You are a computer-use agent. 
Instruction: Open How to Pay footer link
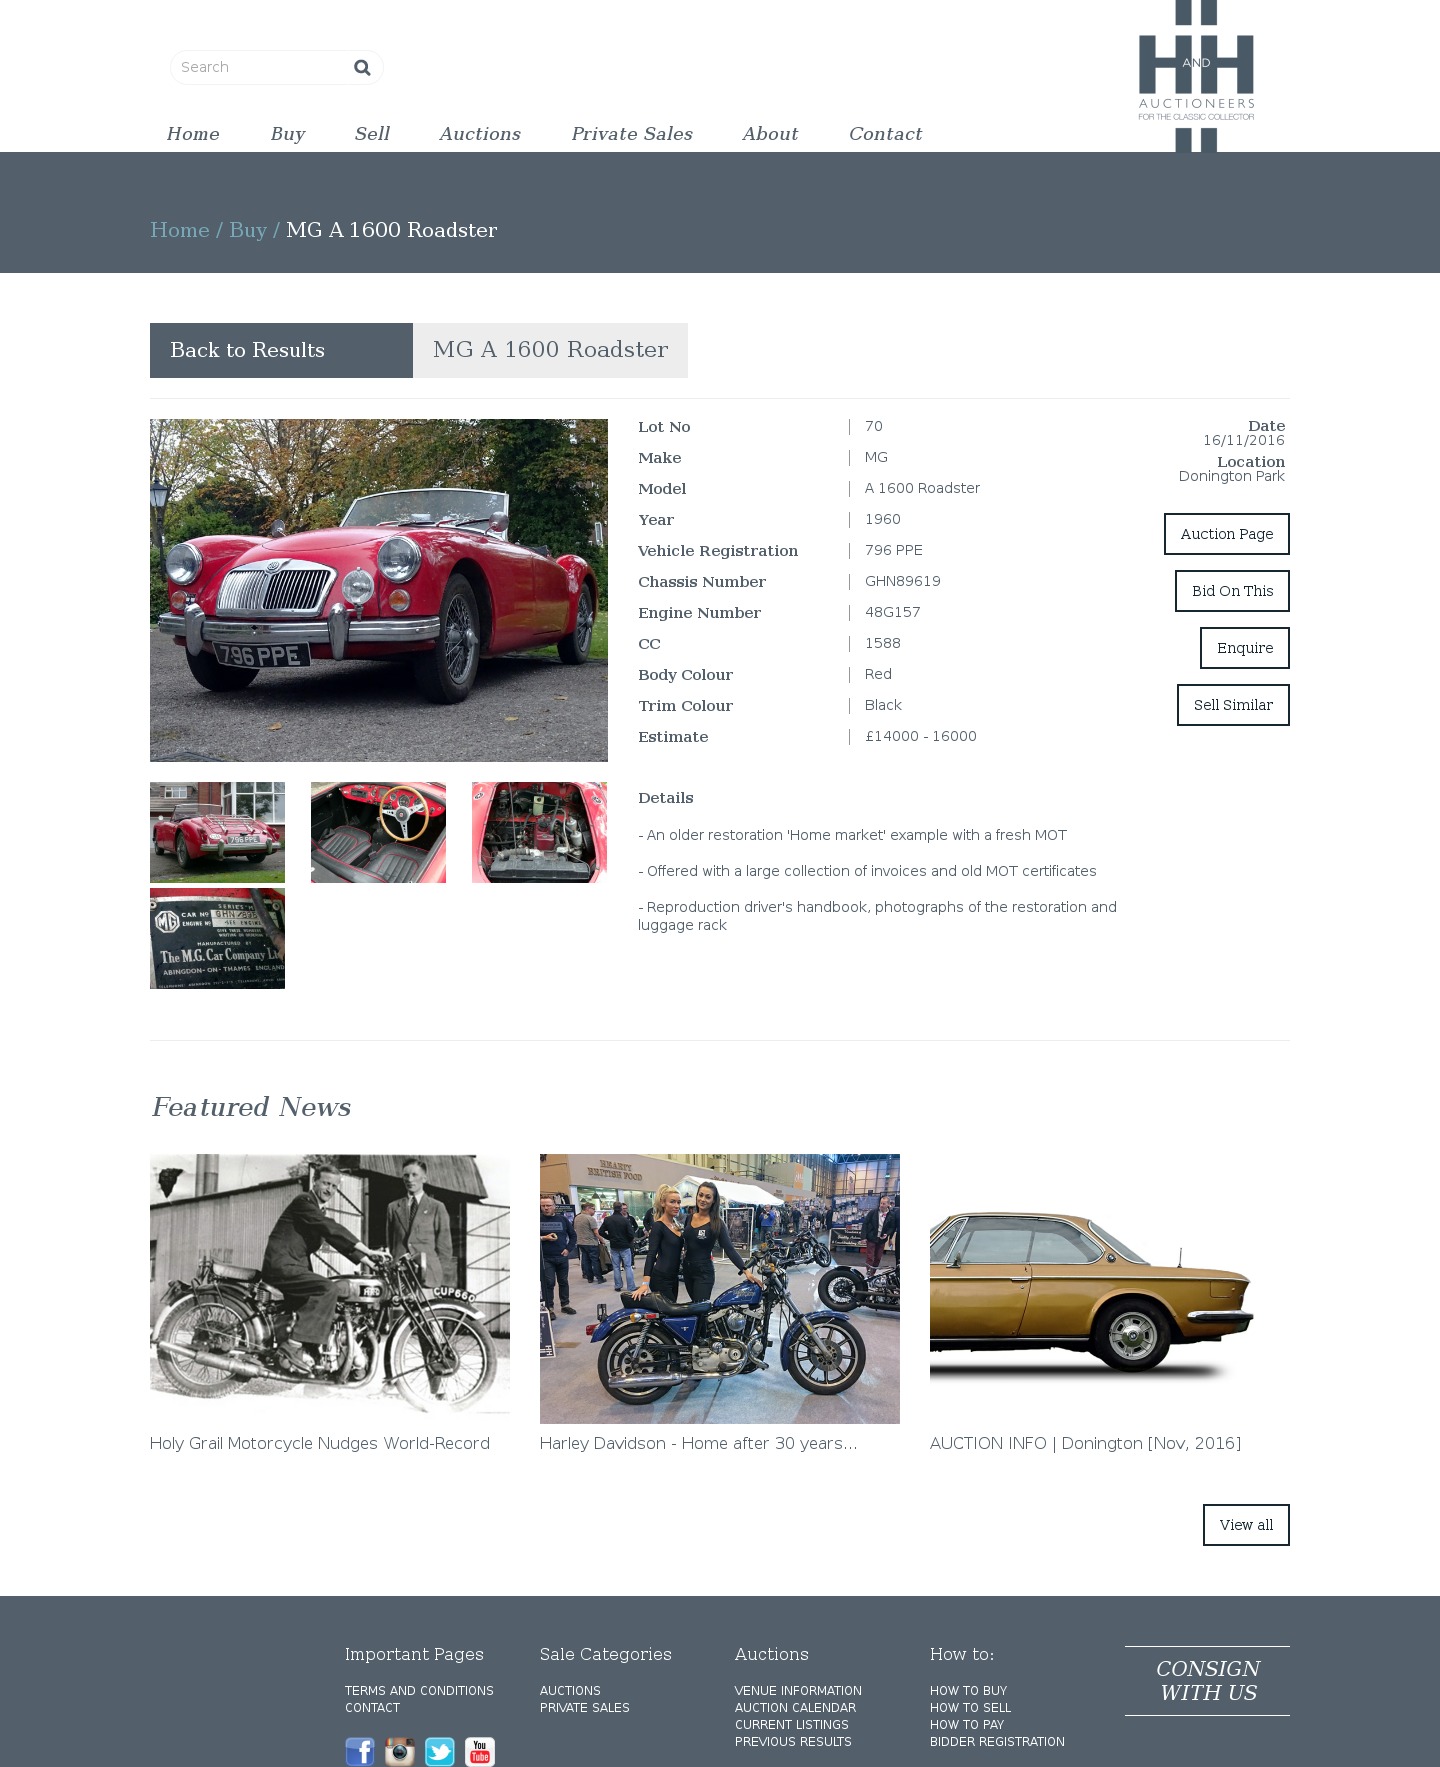(967, 1725)
